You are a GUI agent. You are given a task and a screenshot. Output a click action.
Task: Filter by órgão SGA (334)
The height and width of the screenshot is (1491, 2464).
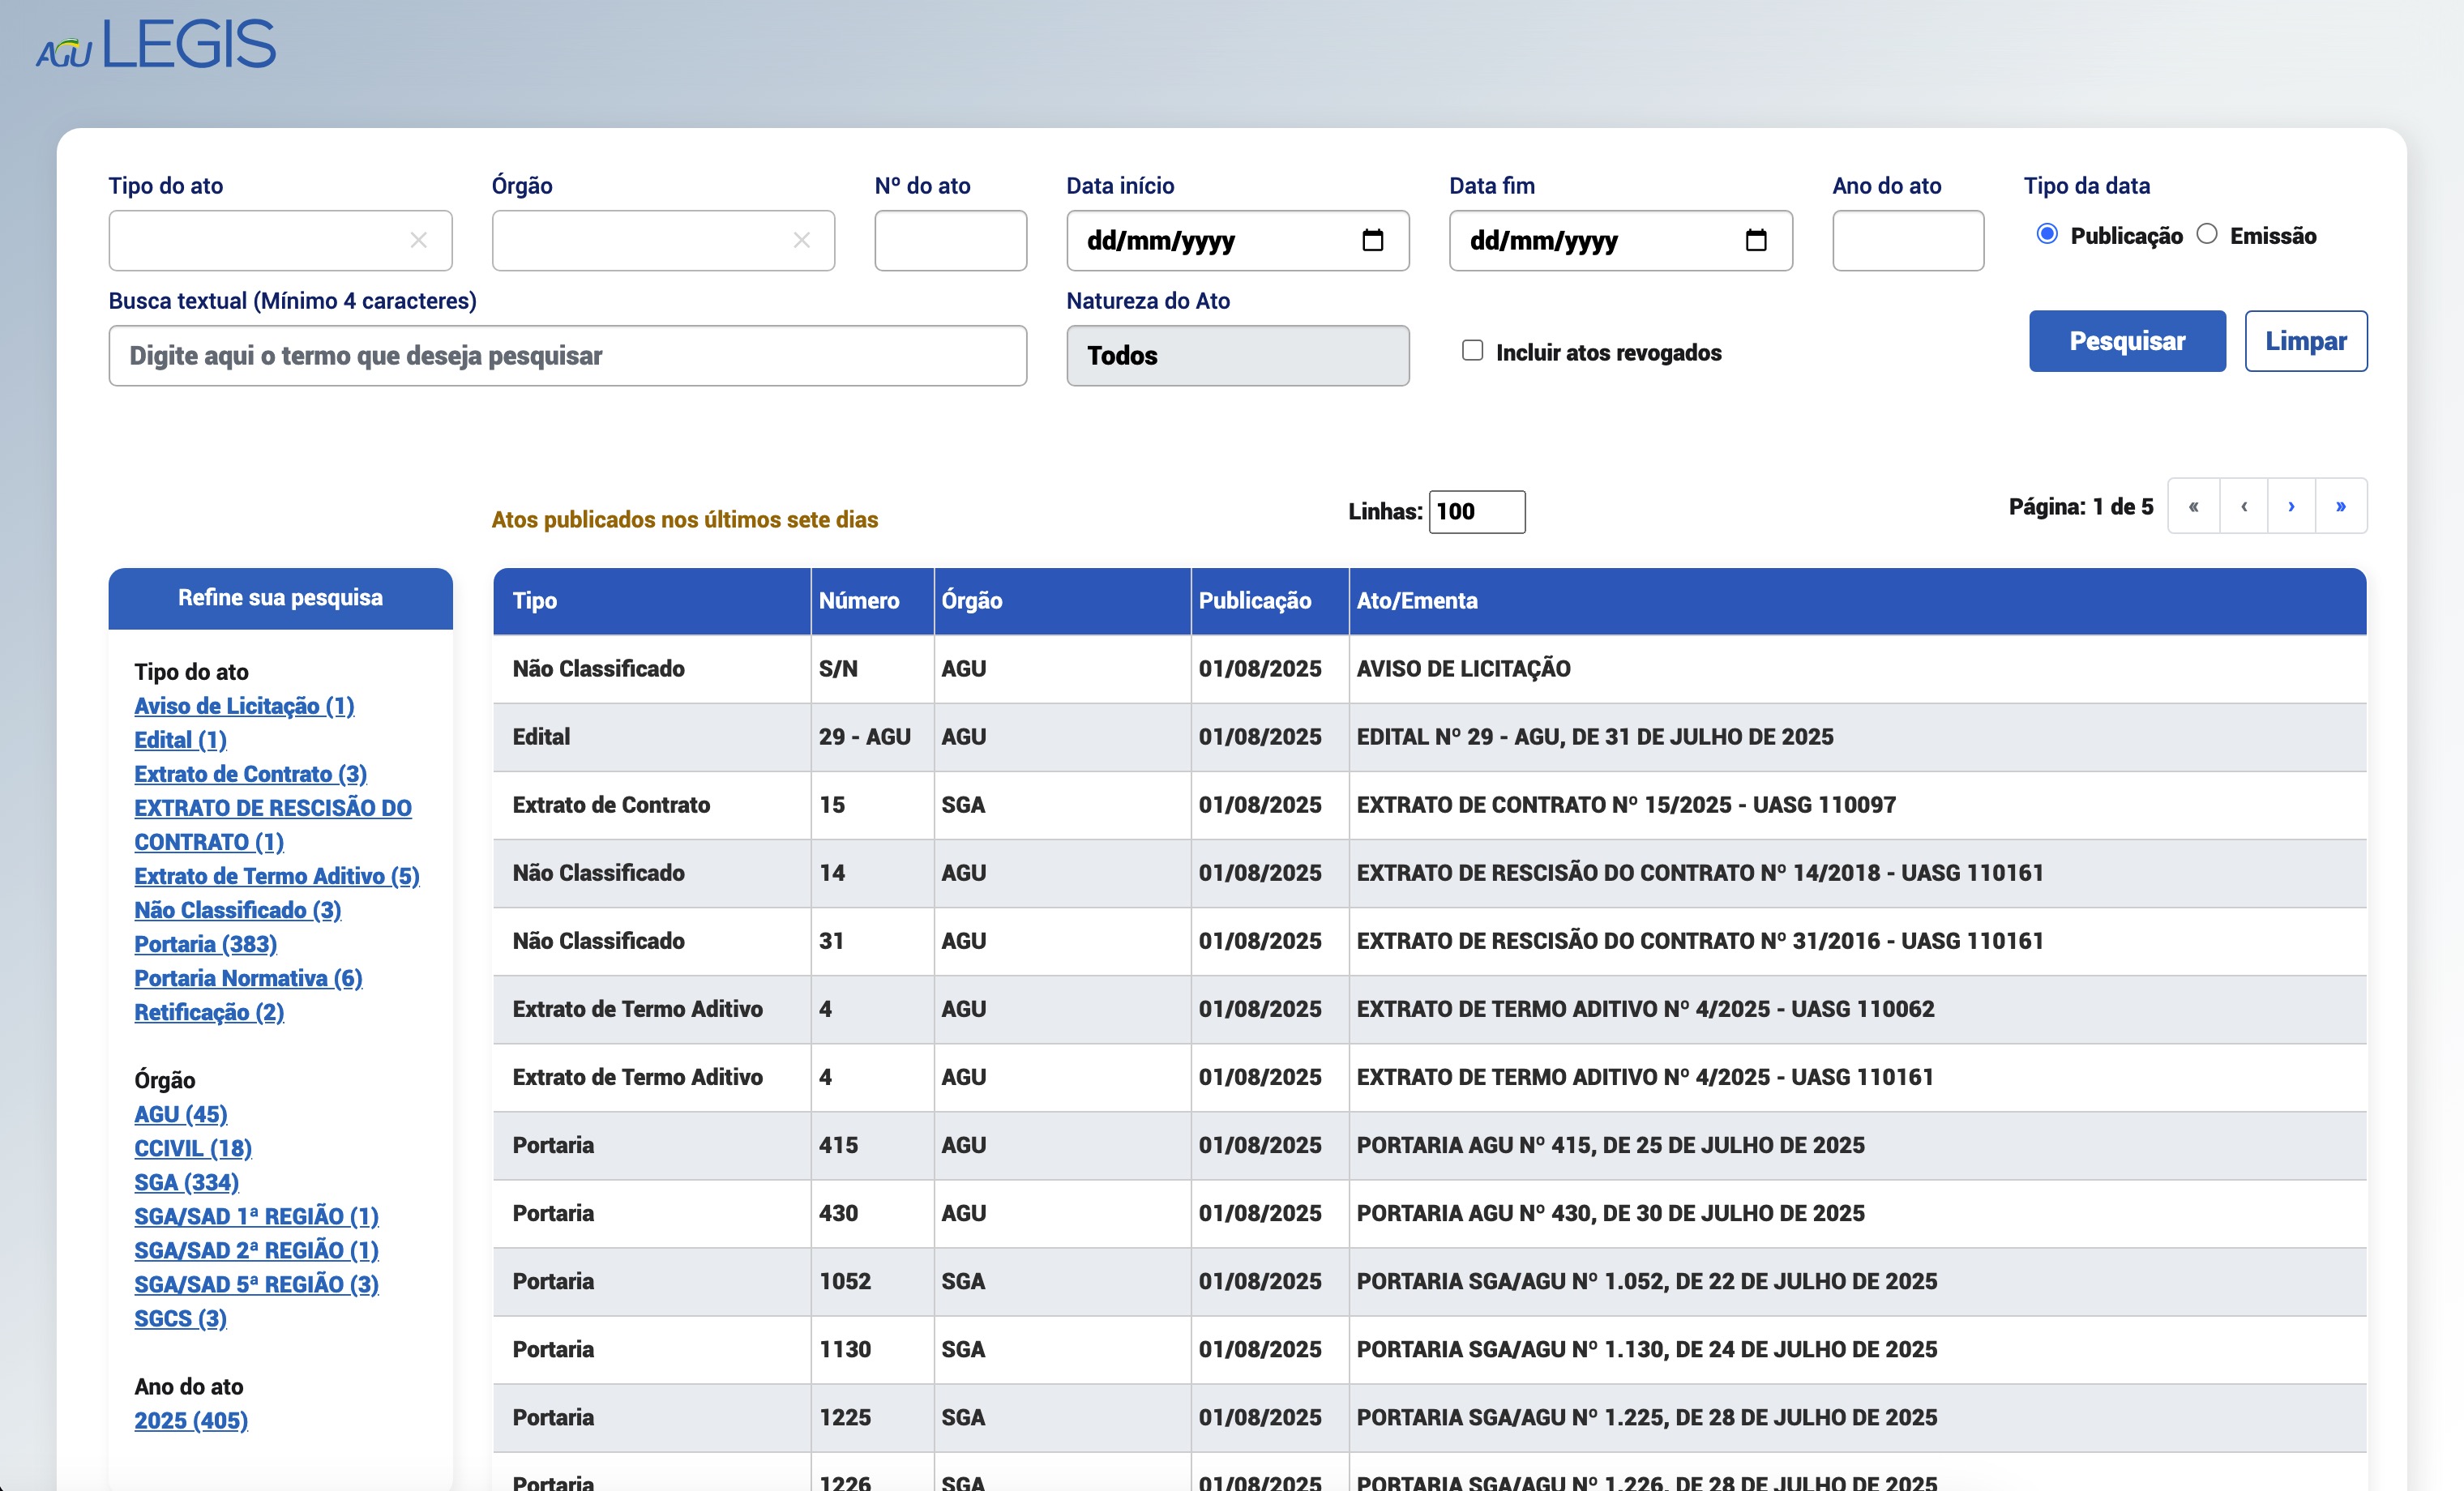[x=187, y=1182]
